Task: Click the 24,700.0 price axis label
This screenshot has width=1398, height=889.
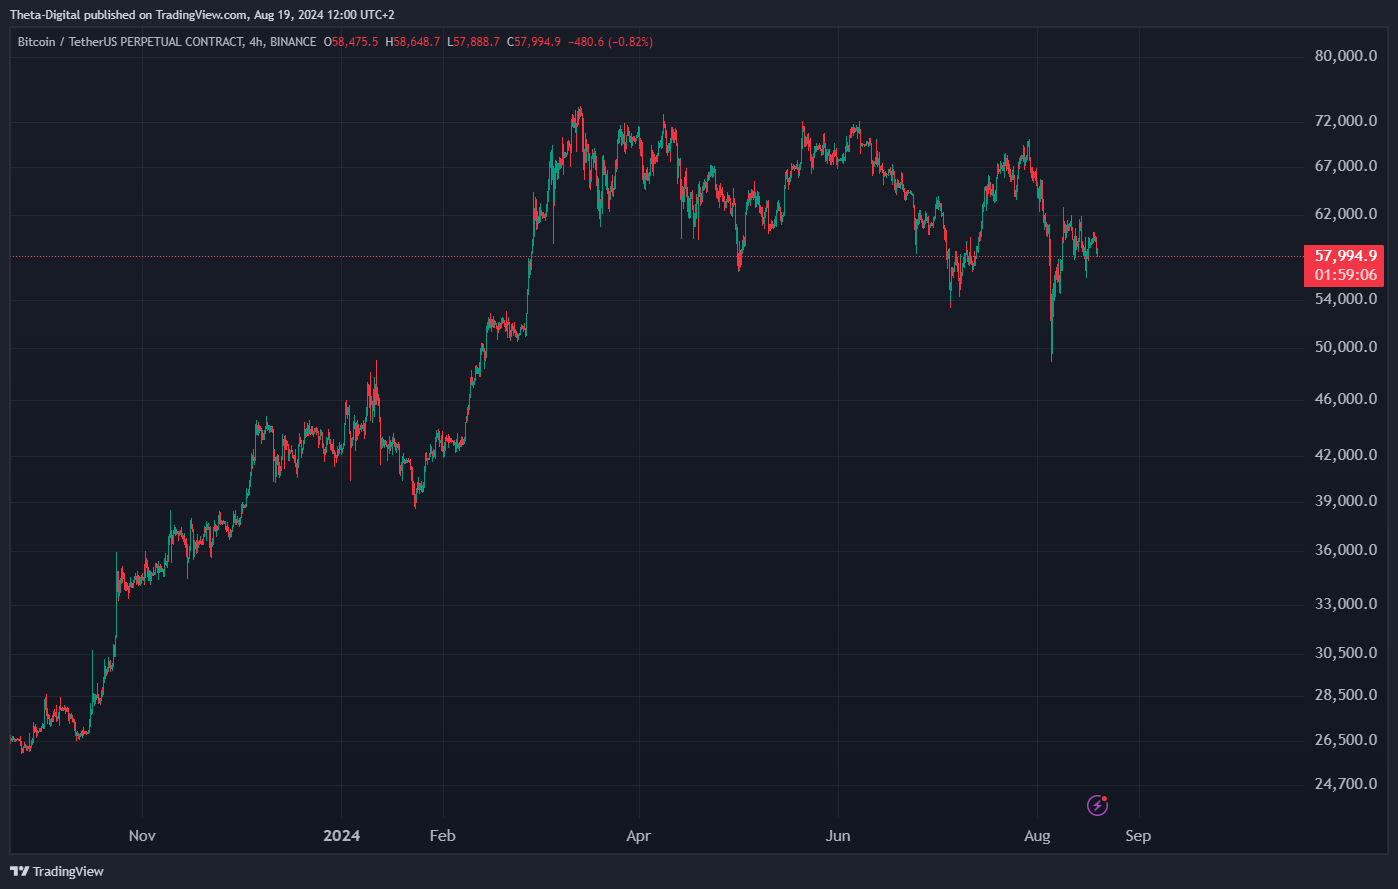Action: click(1347, 784)
